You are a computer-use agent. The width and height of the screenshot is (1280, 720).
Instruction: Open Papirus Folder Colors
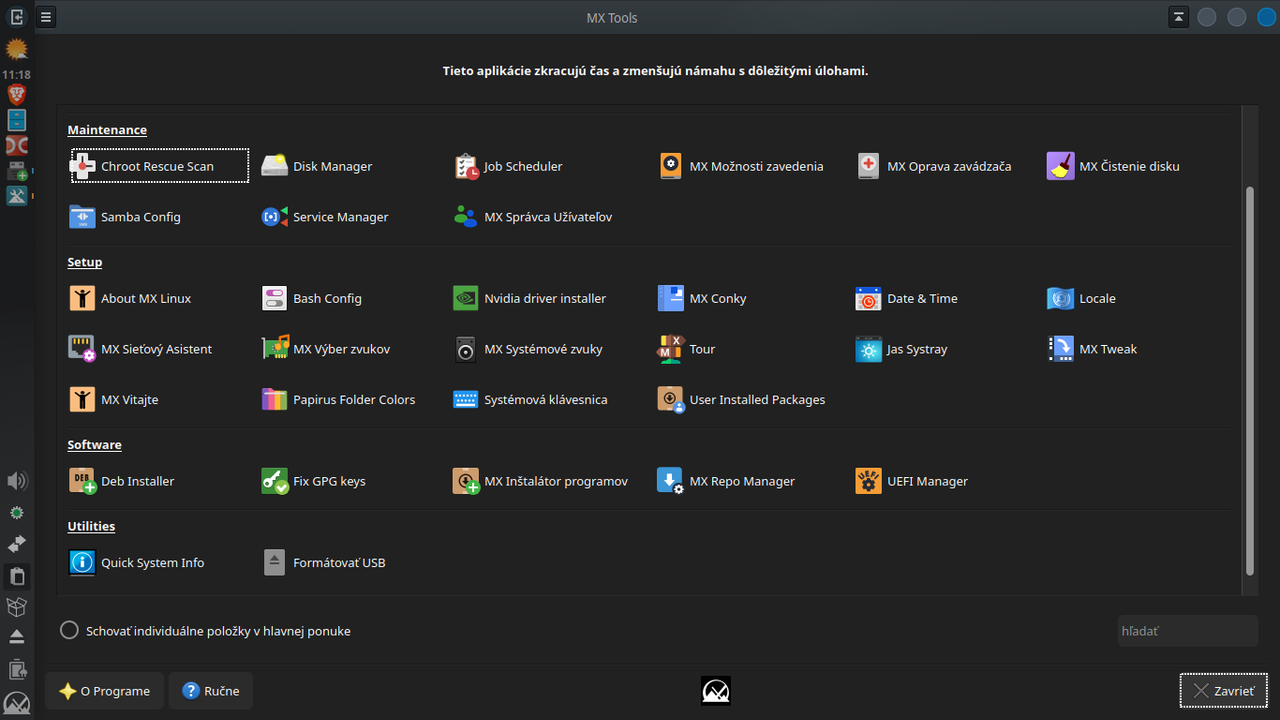pyautogui.click(x=338, y=399)
